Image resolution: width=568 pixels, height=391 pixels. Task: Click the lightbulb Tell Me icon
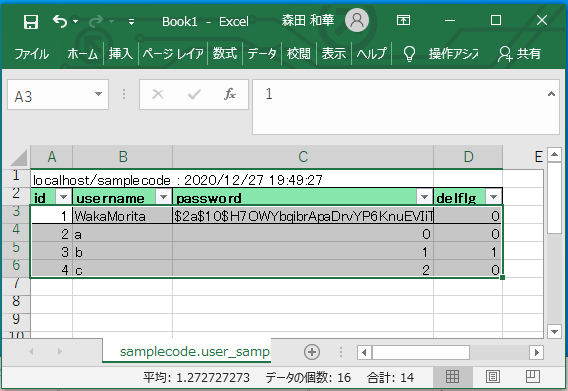click(x=409, y=54)
